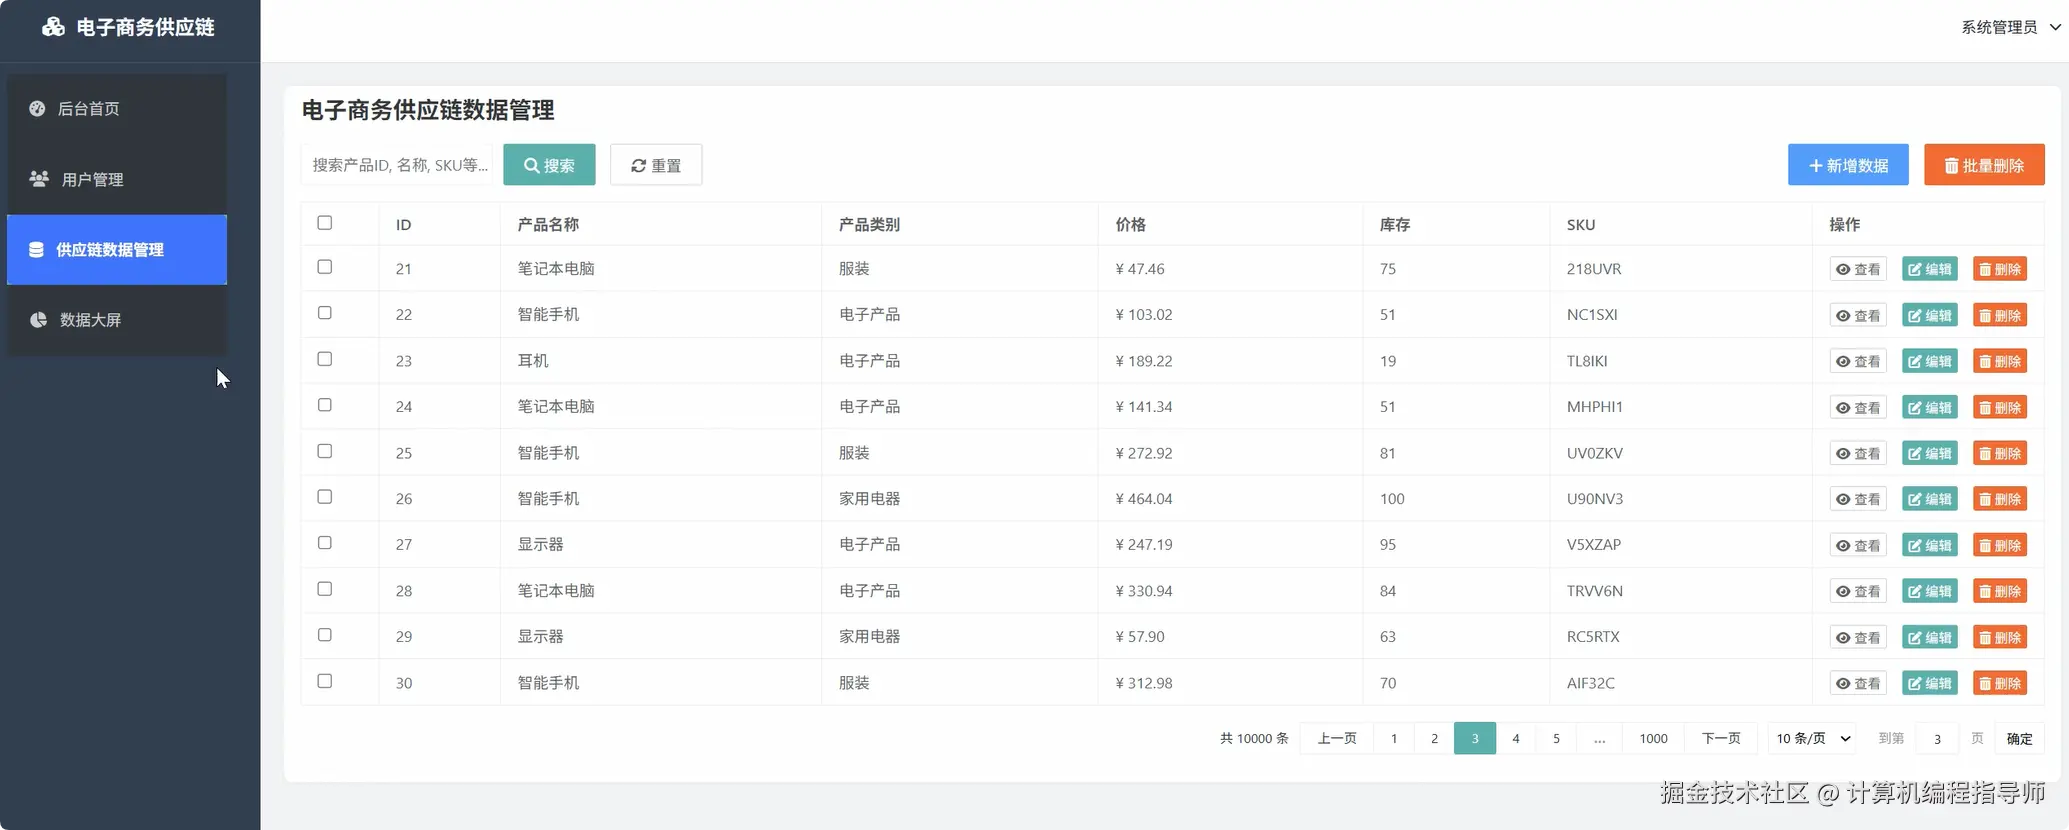Edit the row with SKU V5XZAP
Screen dimensions: 2069x830
(1929, 545)
